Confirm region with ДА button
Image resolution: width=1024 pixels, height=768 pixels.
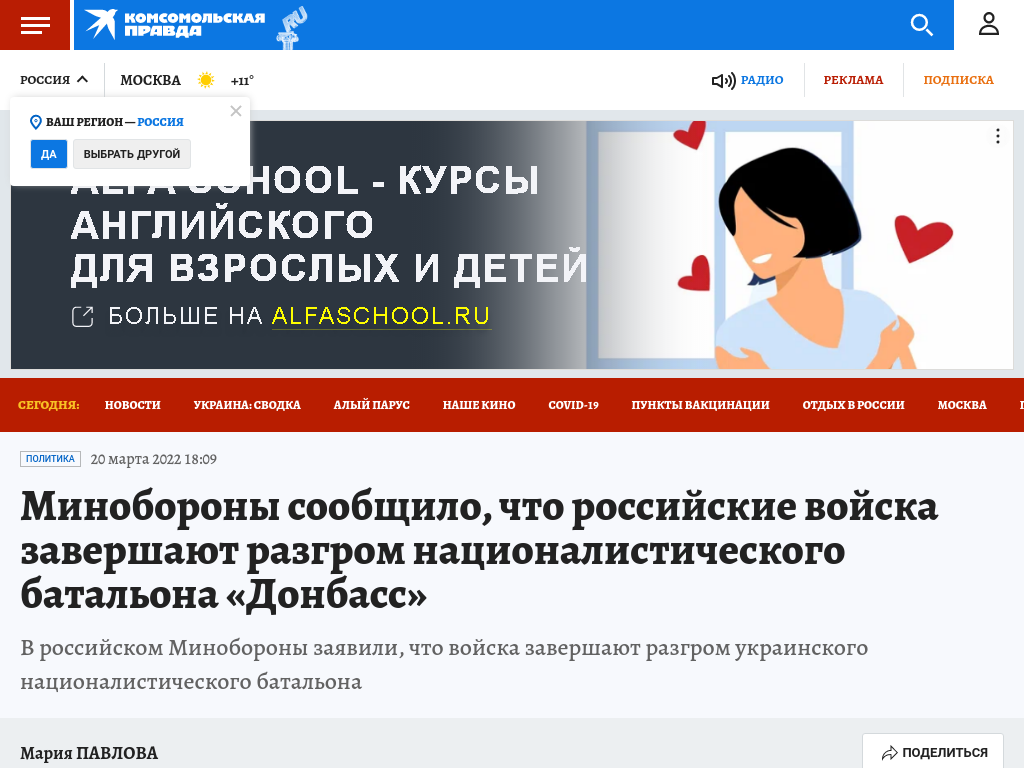point(49,154)
